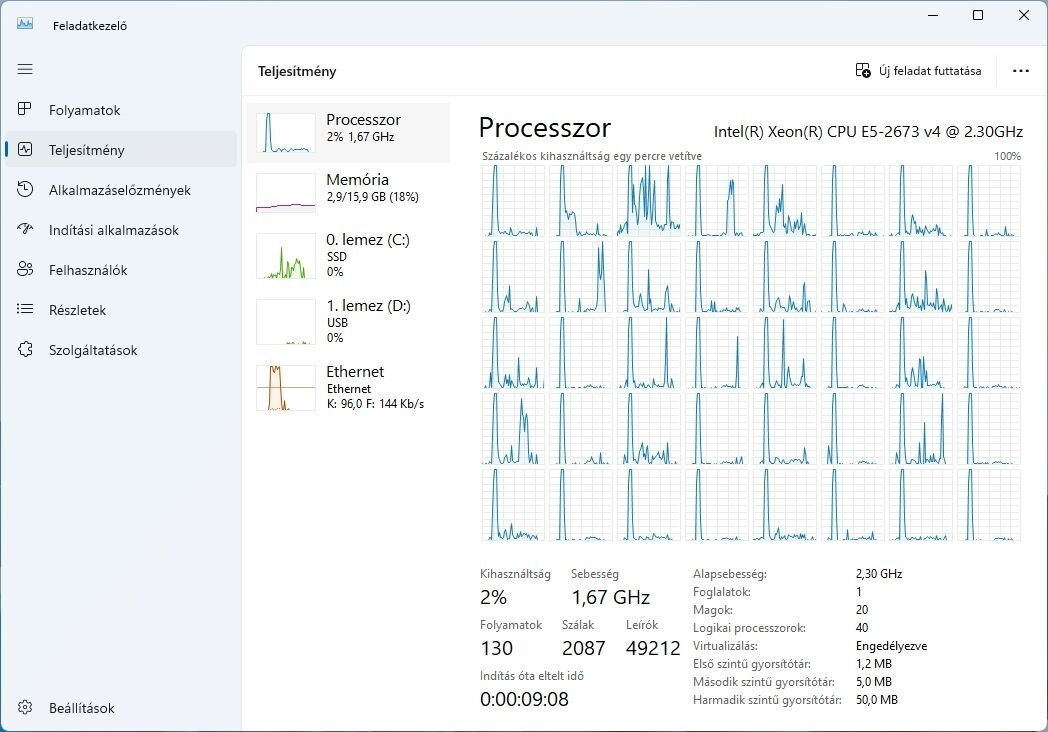Screen dimensions: 1048x732
Task: Select the Processzor performance entry
Action: 348,132
